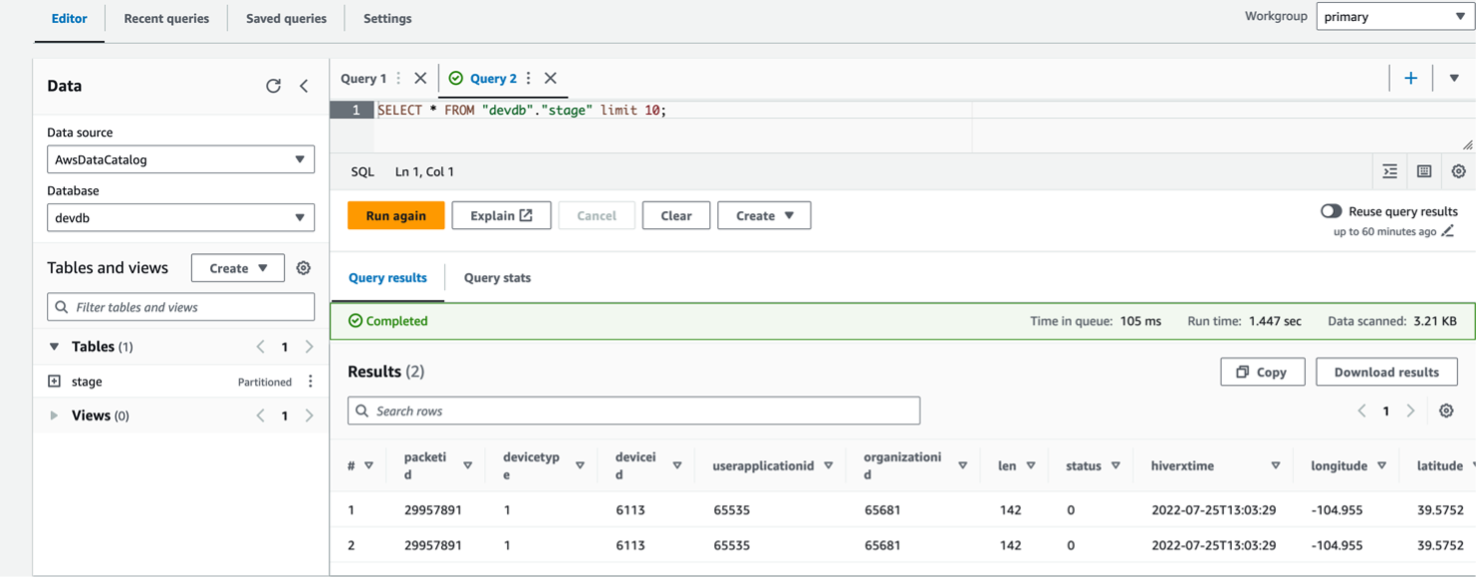Click the Run again button
1478x580 pixels.
point(395,215)
